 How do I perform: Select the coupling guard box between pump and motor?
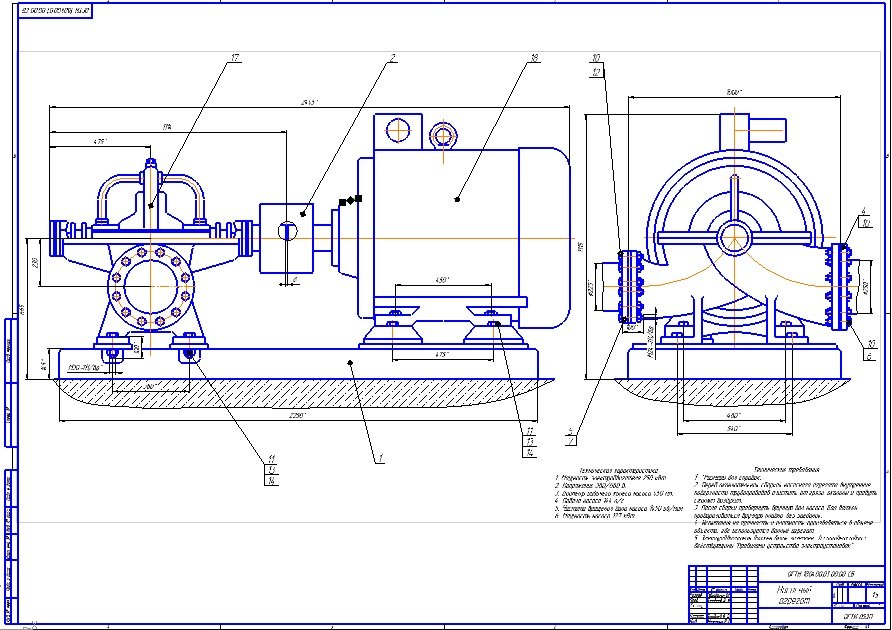point(287,237)
